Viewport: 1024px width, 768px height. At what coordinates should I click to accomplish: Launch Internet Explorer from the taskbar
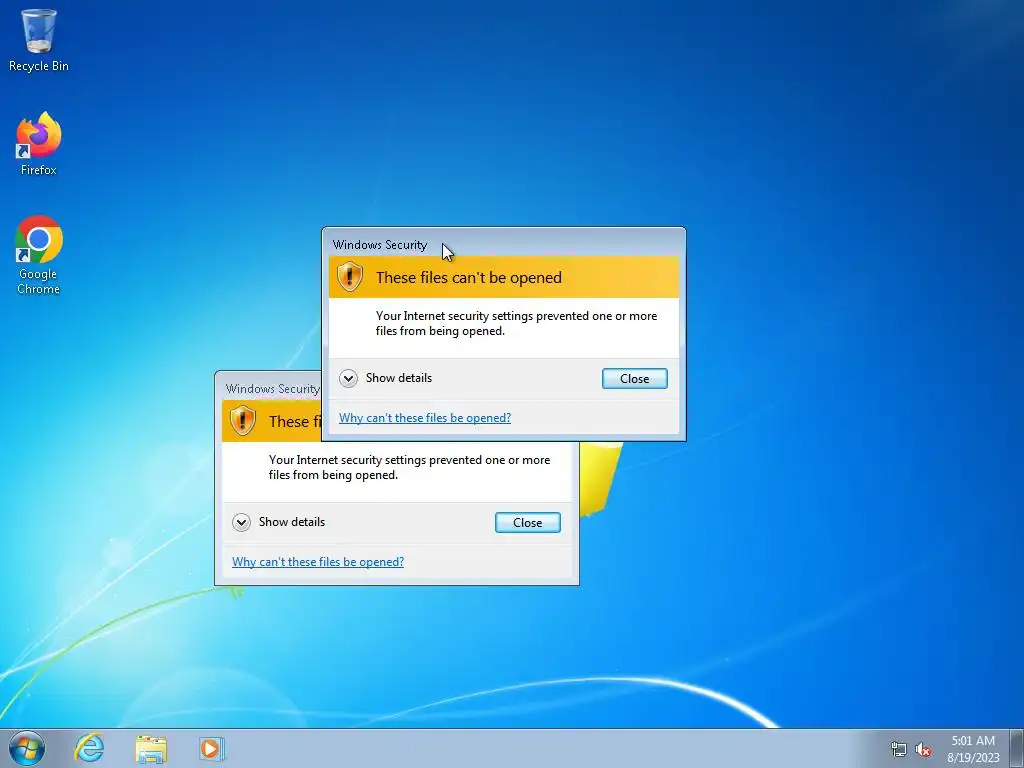89,748
